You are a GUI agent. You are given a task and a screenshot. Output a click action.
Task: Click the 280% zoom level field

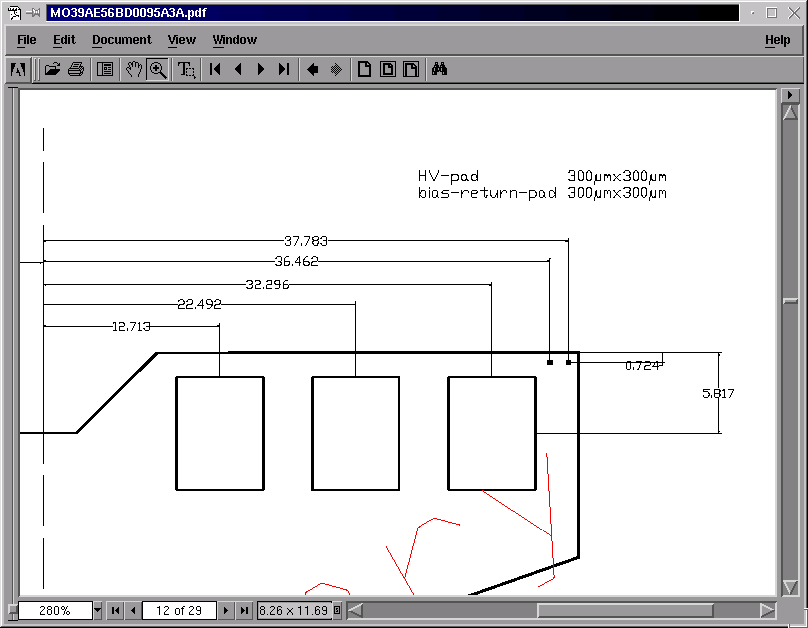pos(55,610)
